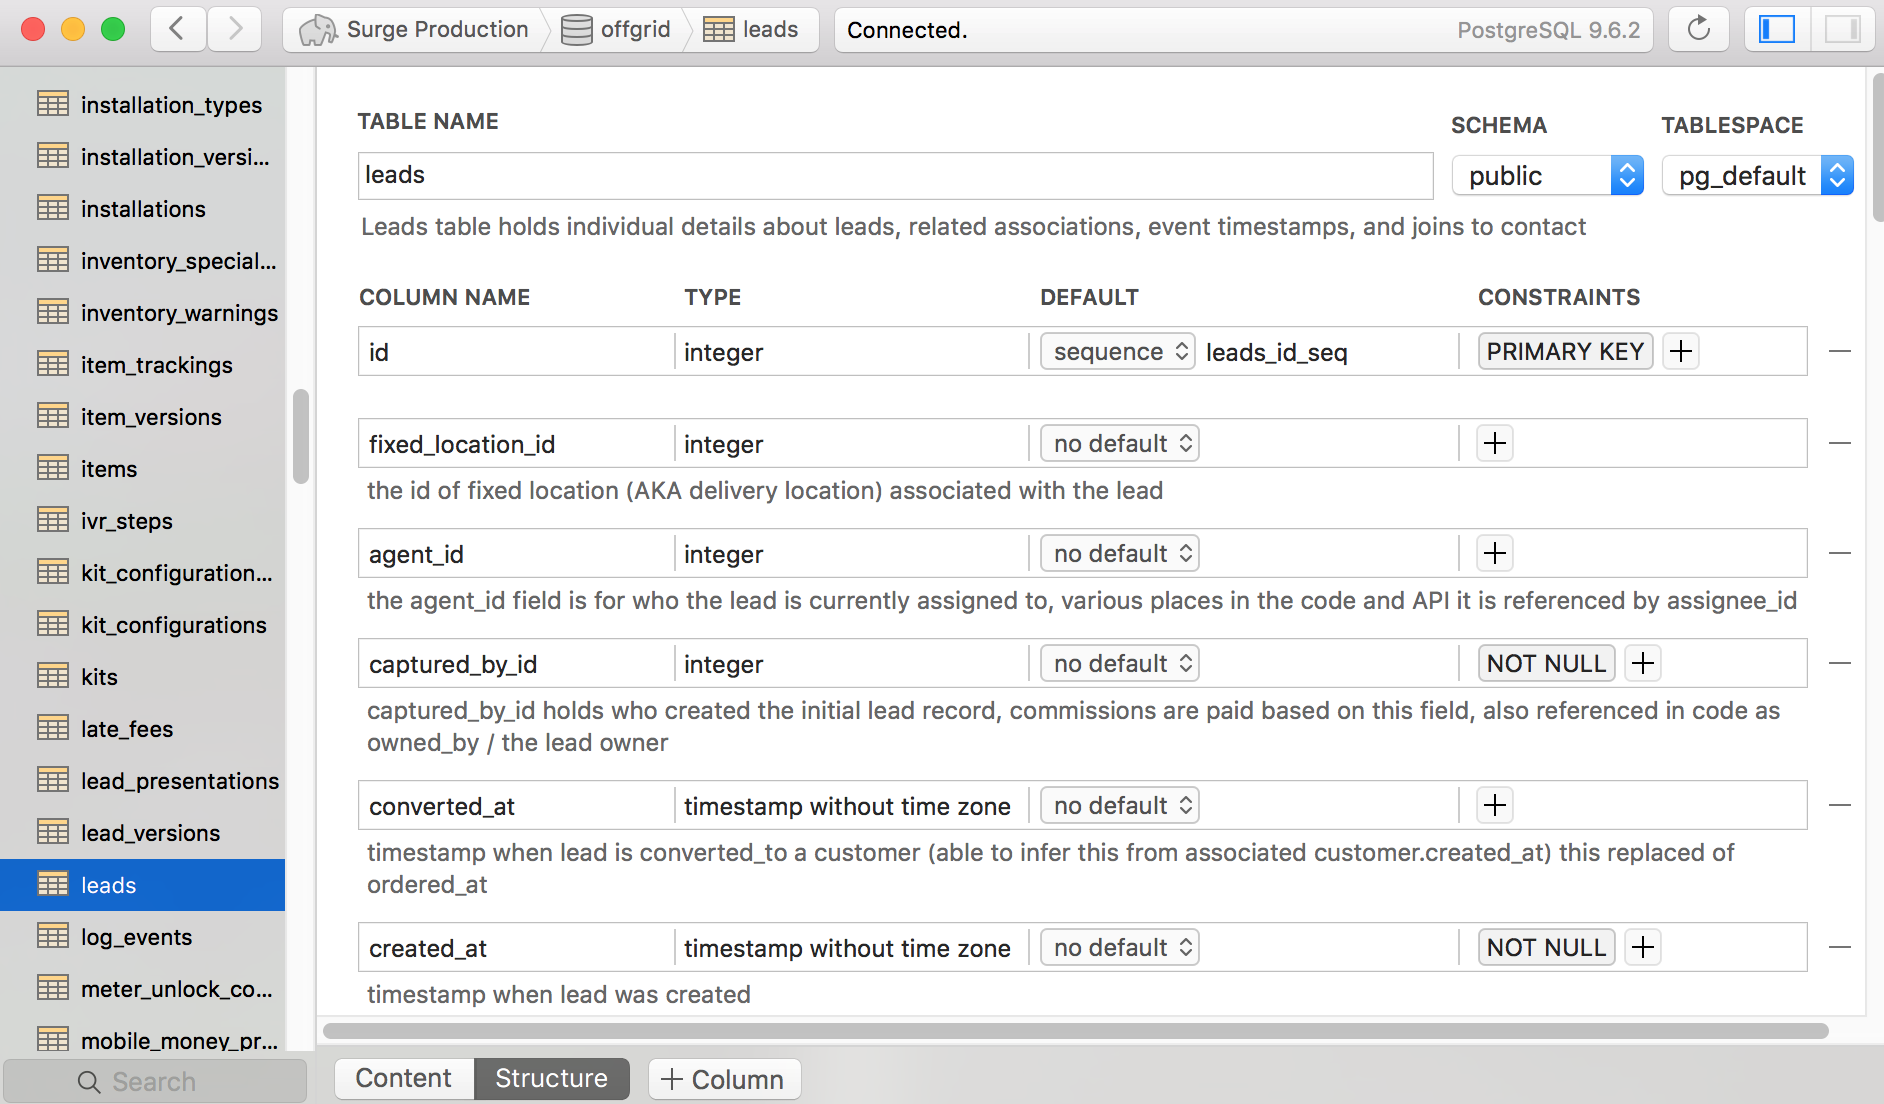1884x1104 pixels.
Task: Add constraint to the id column
Action: click(1681, 351)
